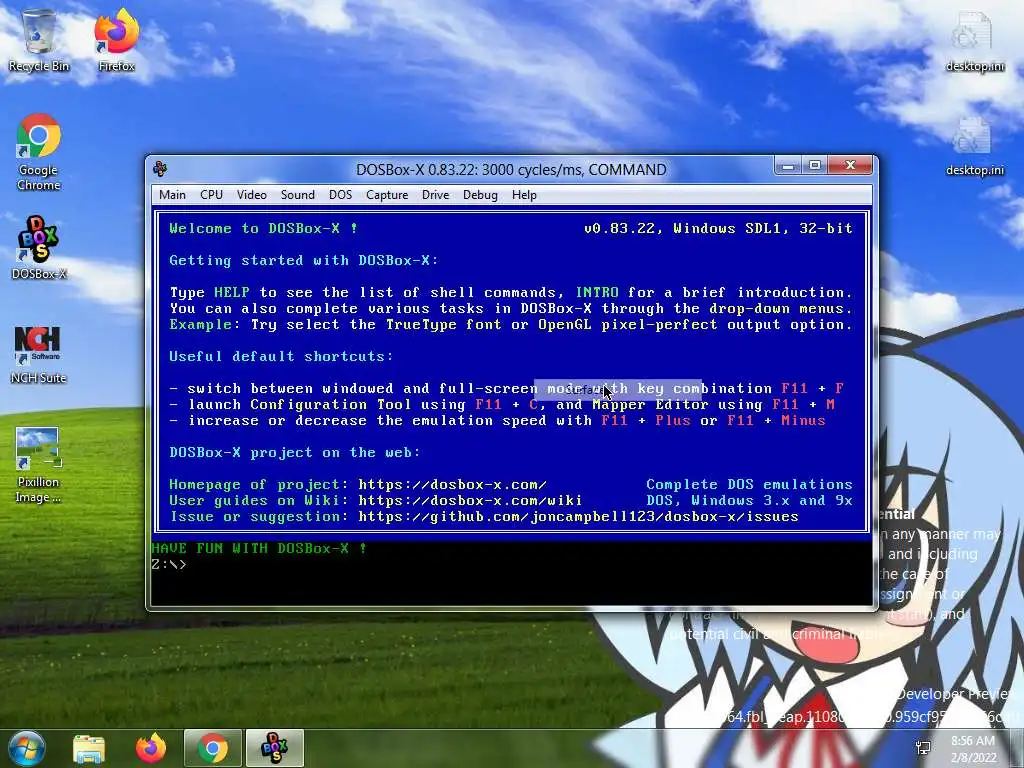Screen dimensions: 1024x768
Task: Select the Firefox desktop shortcut
Action: 116,40
